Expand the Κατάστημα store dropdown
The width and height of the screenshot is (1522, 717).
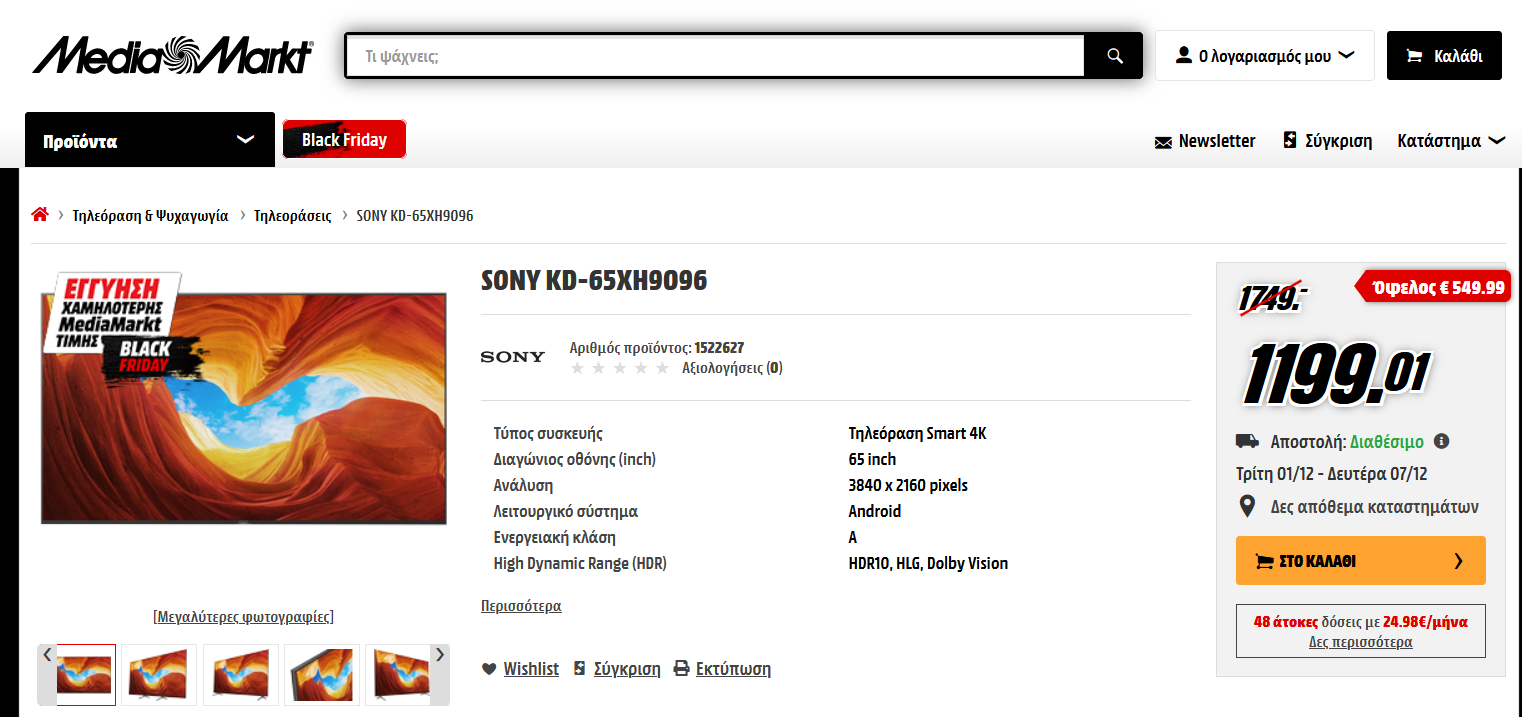[1450, 141]
